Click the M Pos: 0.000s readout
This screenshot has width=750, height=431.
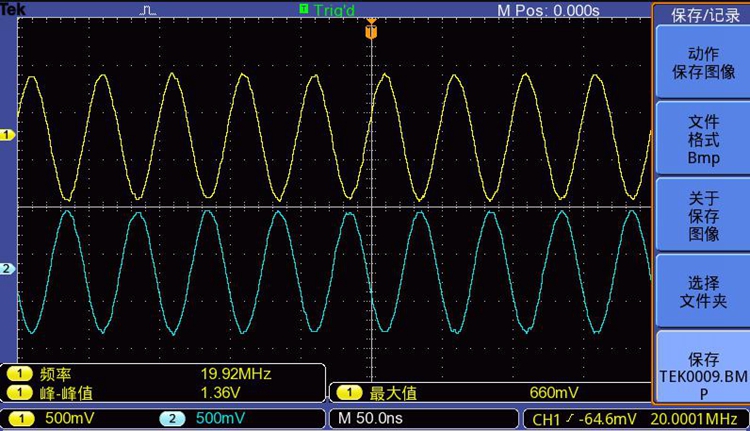(548, 10)
